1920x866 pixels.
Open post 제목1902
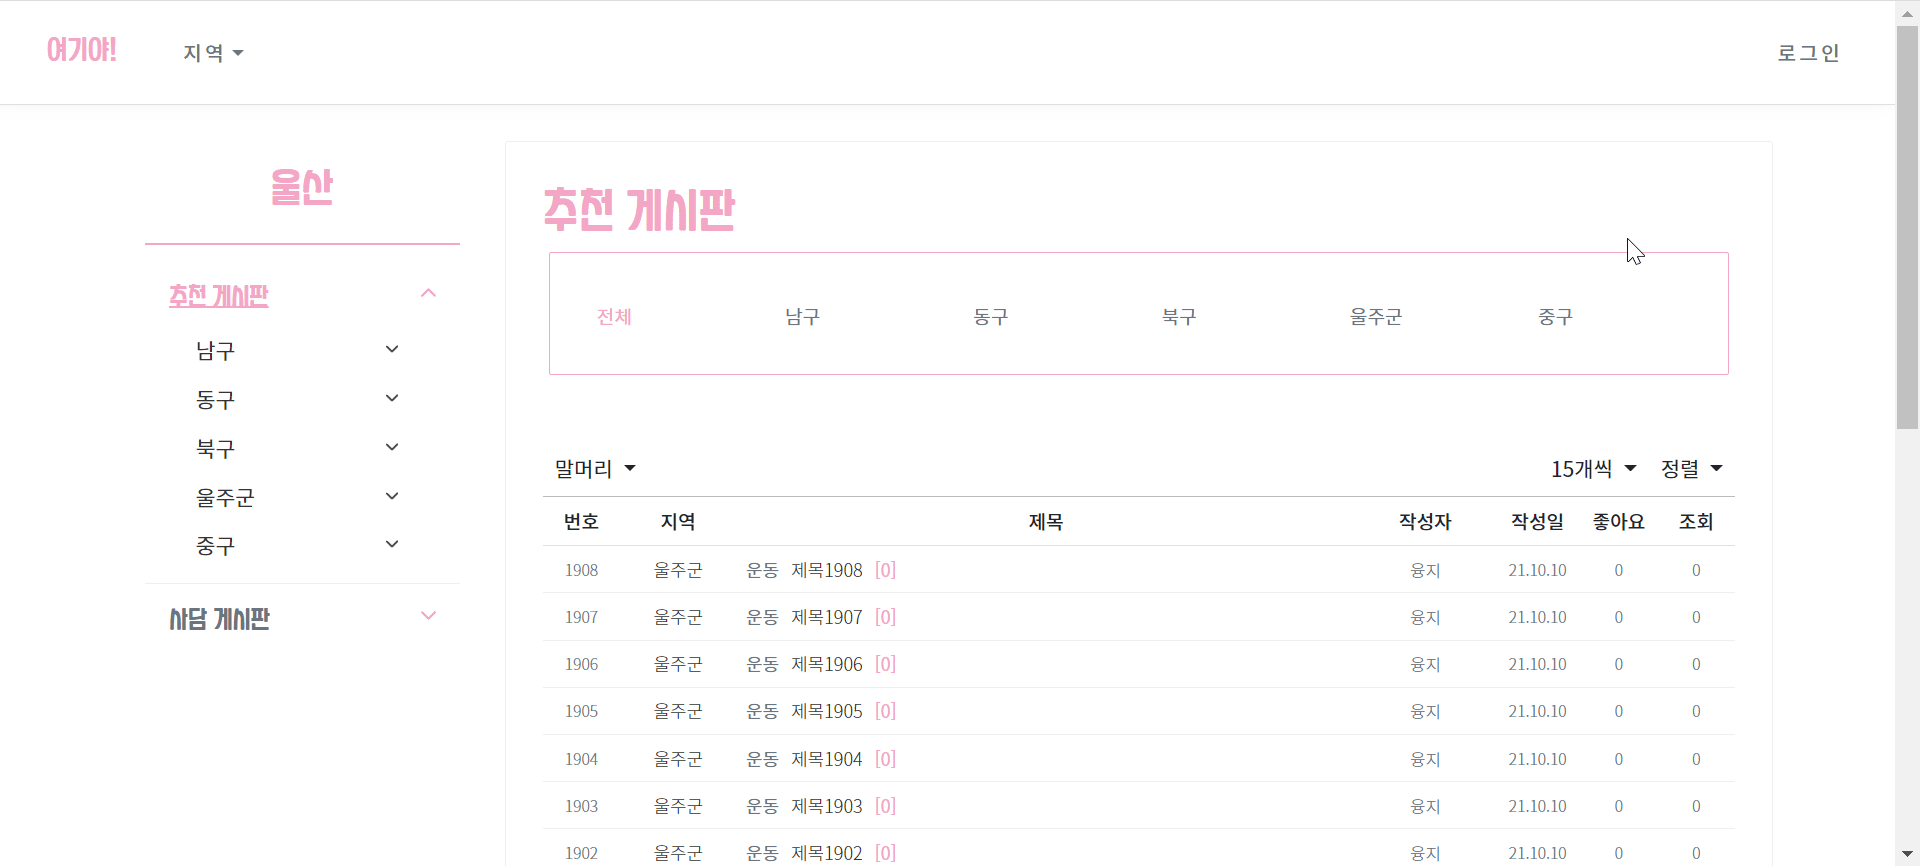[826, 853]
